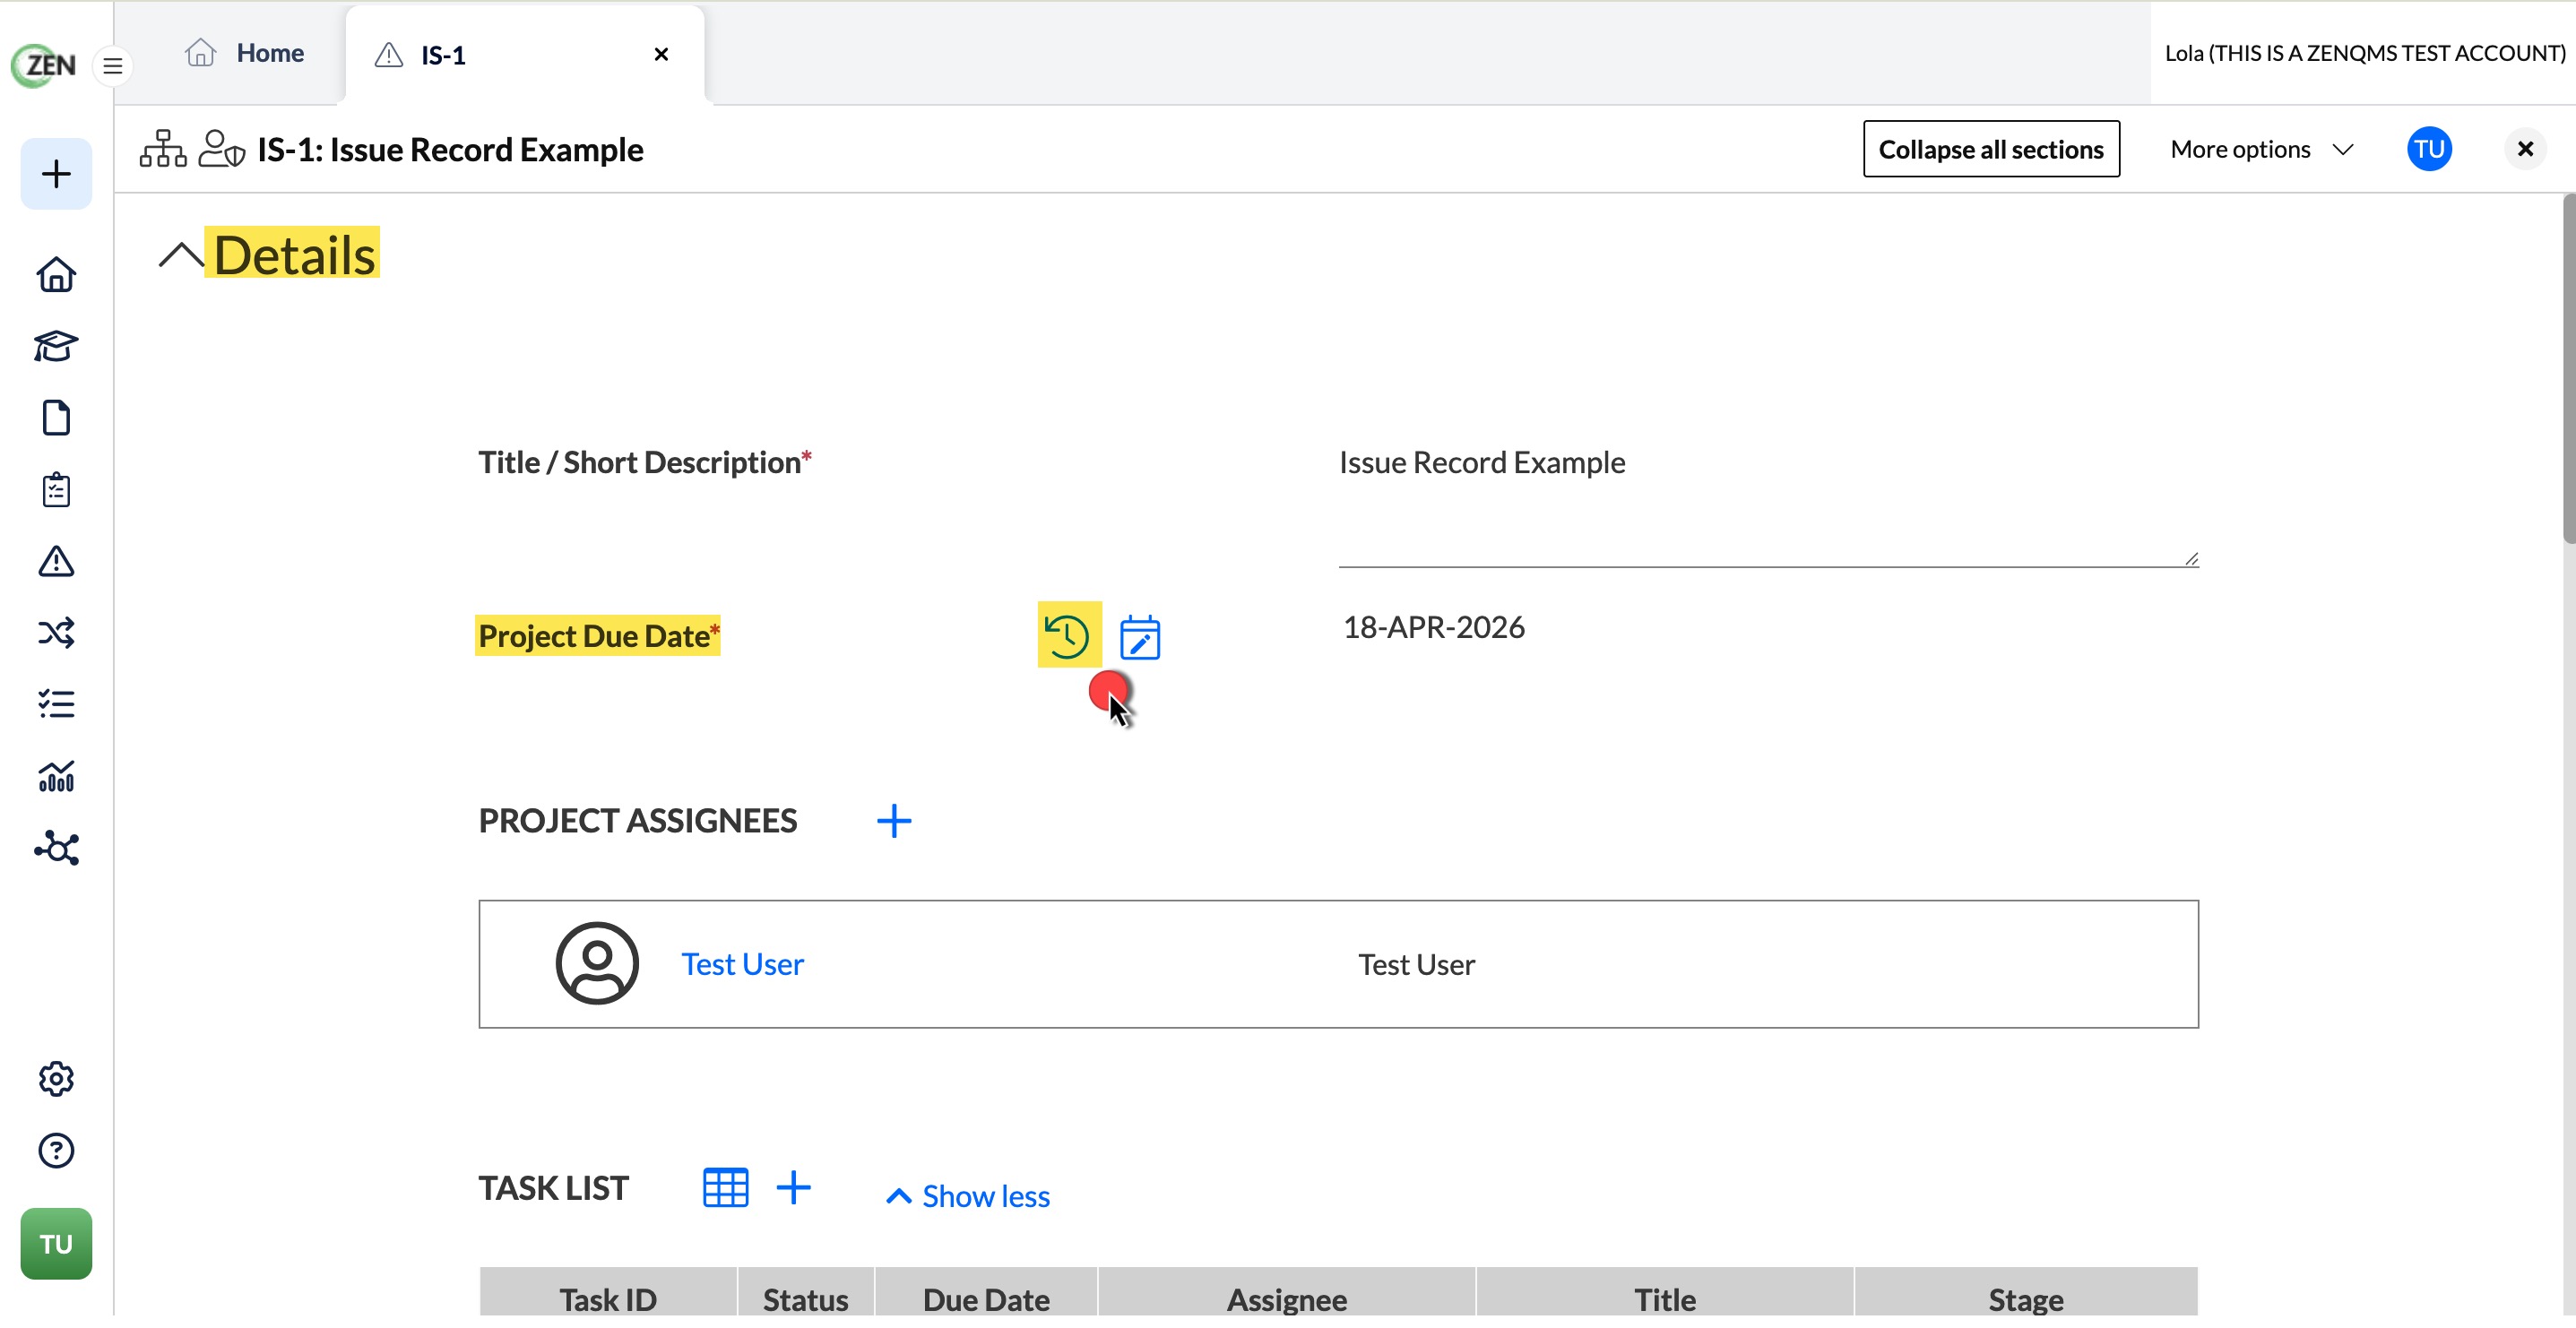Open the task checklist icon in sidebar
This screenshot has height=1328, width=2576.
tap(56, 704)
